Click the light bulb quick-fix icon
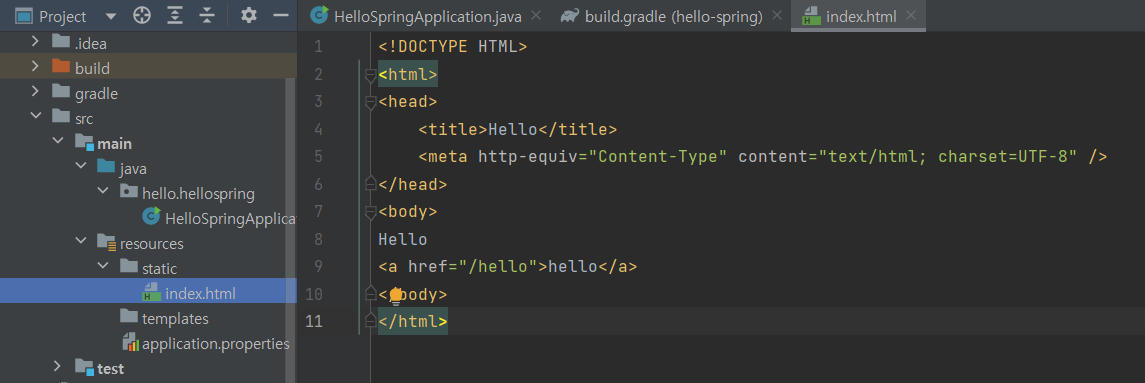 (x=396, y=295)
